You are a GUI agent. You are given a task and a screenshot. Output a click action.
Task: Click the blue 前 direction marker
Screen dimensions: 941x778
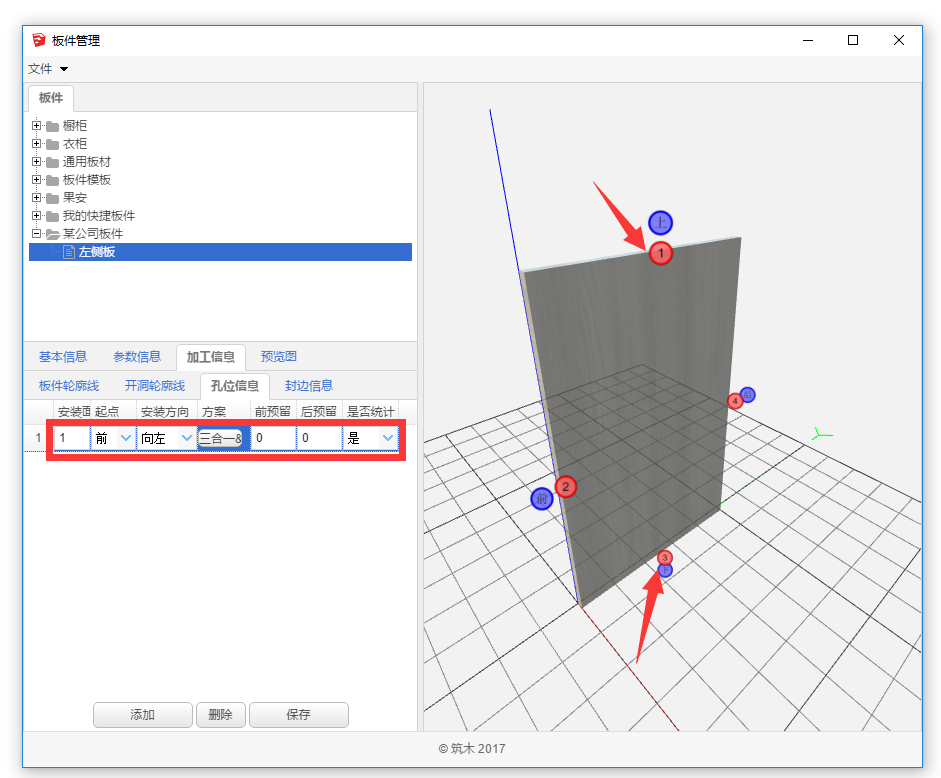pos(542,498)
